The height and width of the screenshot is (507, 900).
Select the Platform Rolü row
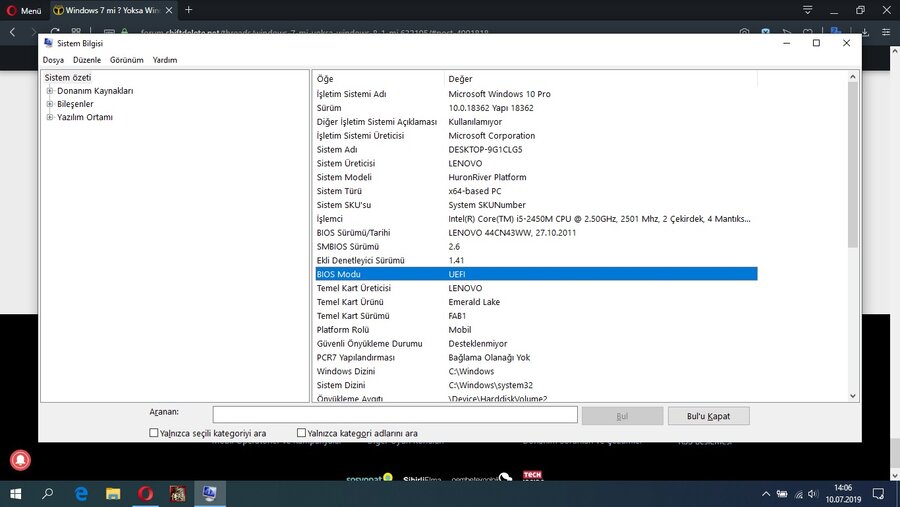coord(536,330)
